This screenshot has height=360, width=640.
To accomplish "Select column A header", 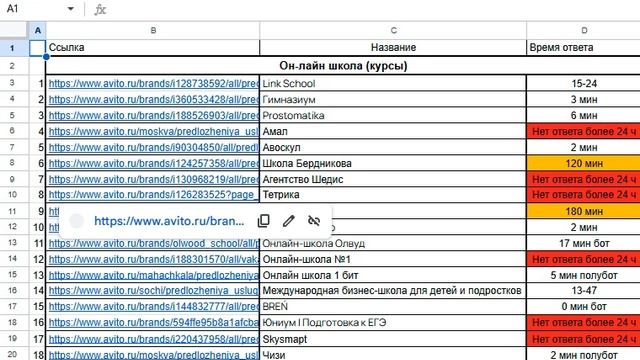I will click(38, 31).
